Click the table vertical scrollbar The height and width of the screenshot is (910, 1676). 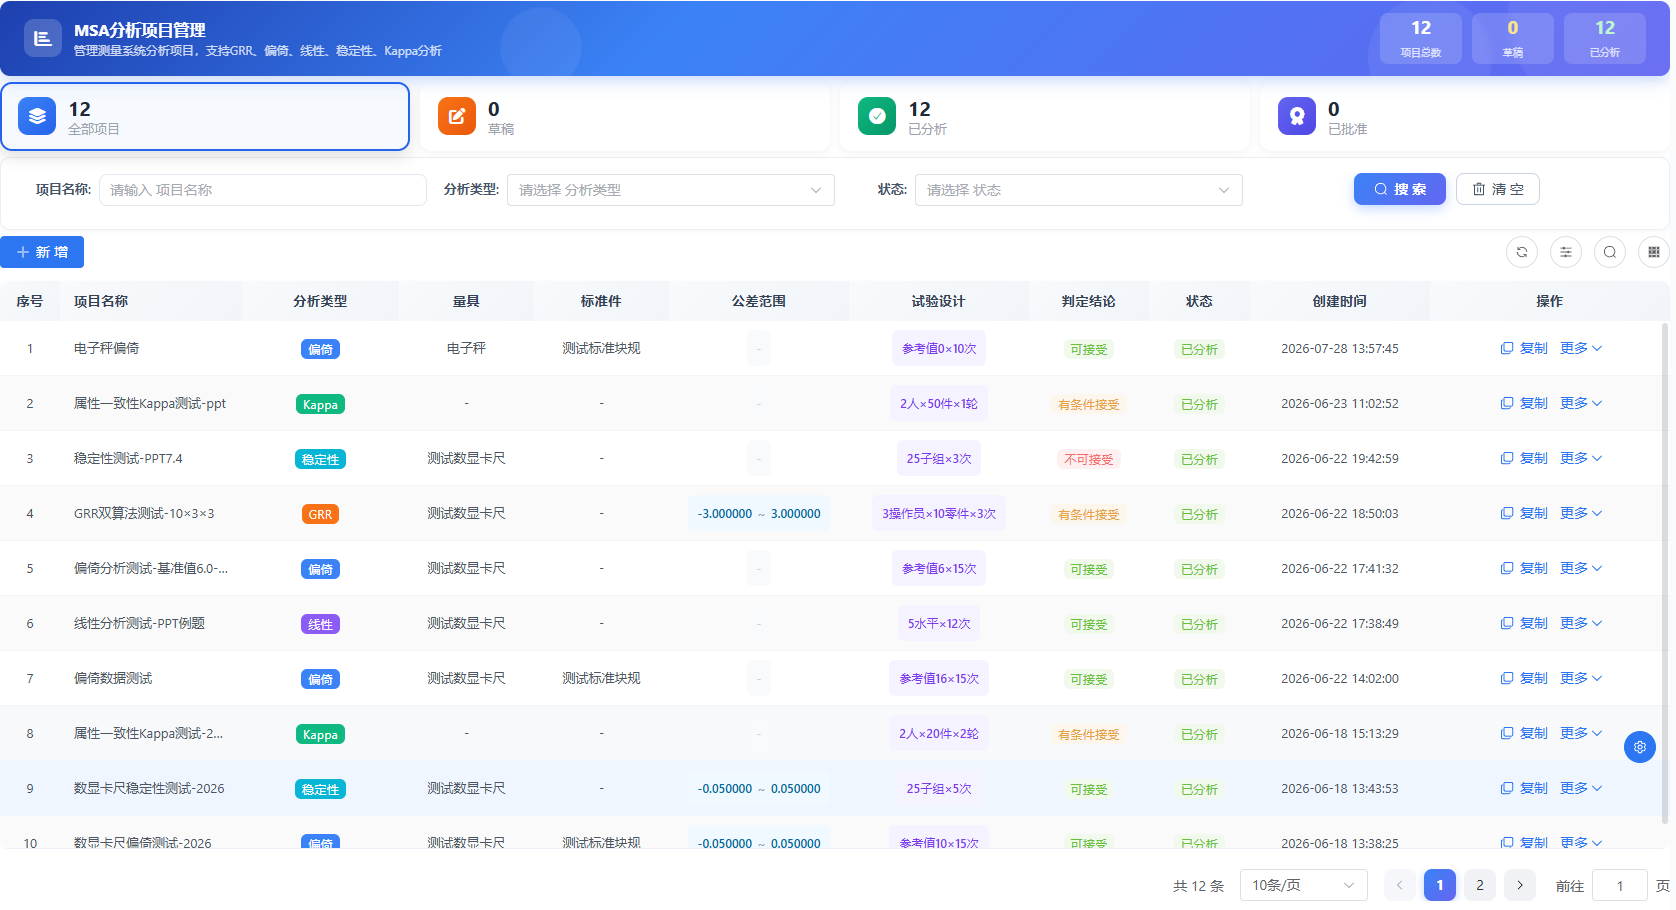pyautogui.click(x=1664, y=572)
